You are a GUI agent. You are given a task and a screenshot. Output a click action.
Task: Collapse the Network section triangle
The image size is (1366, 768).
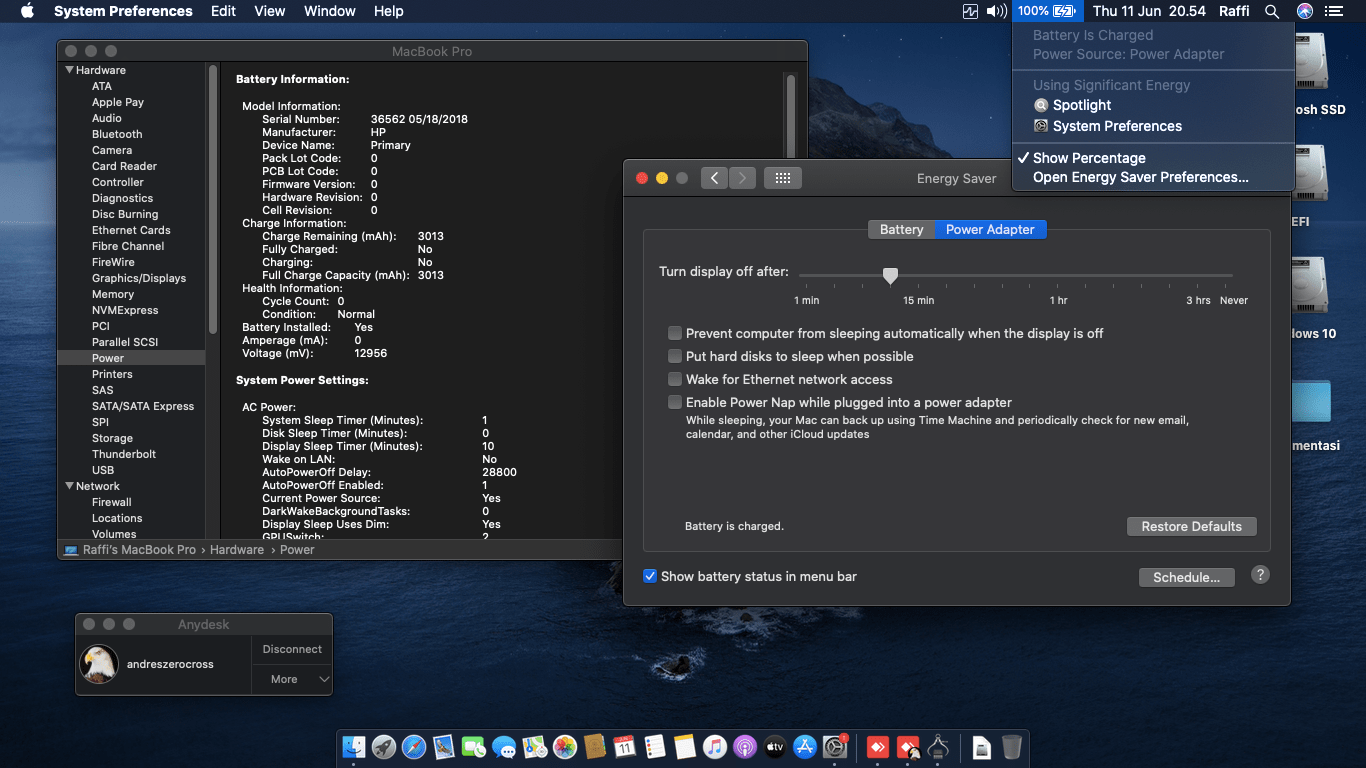[69, 486]
